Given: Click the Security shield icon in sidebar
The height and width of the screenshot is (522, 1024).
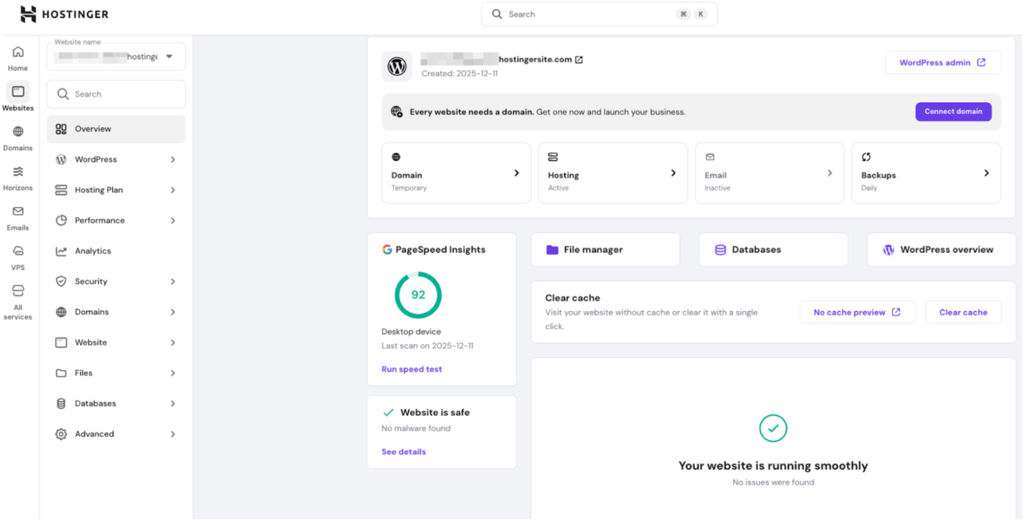Looking at the screenshot, I should point(61,282).
